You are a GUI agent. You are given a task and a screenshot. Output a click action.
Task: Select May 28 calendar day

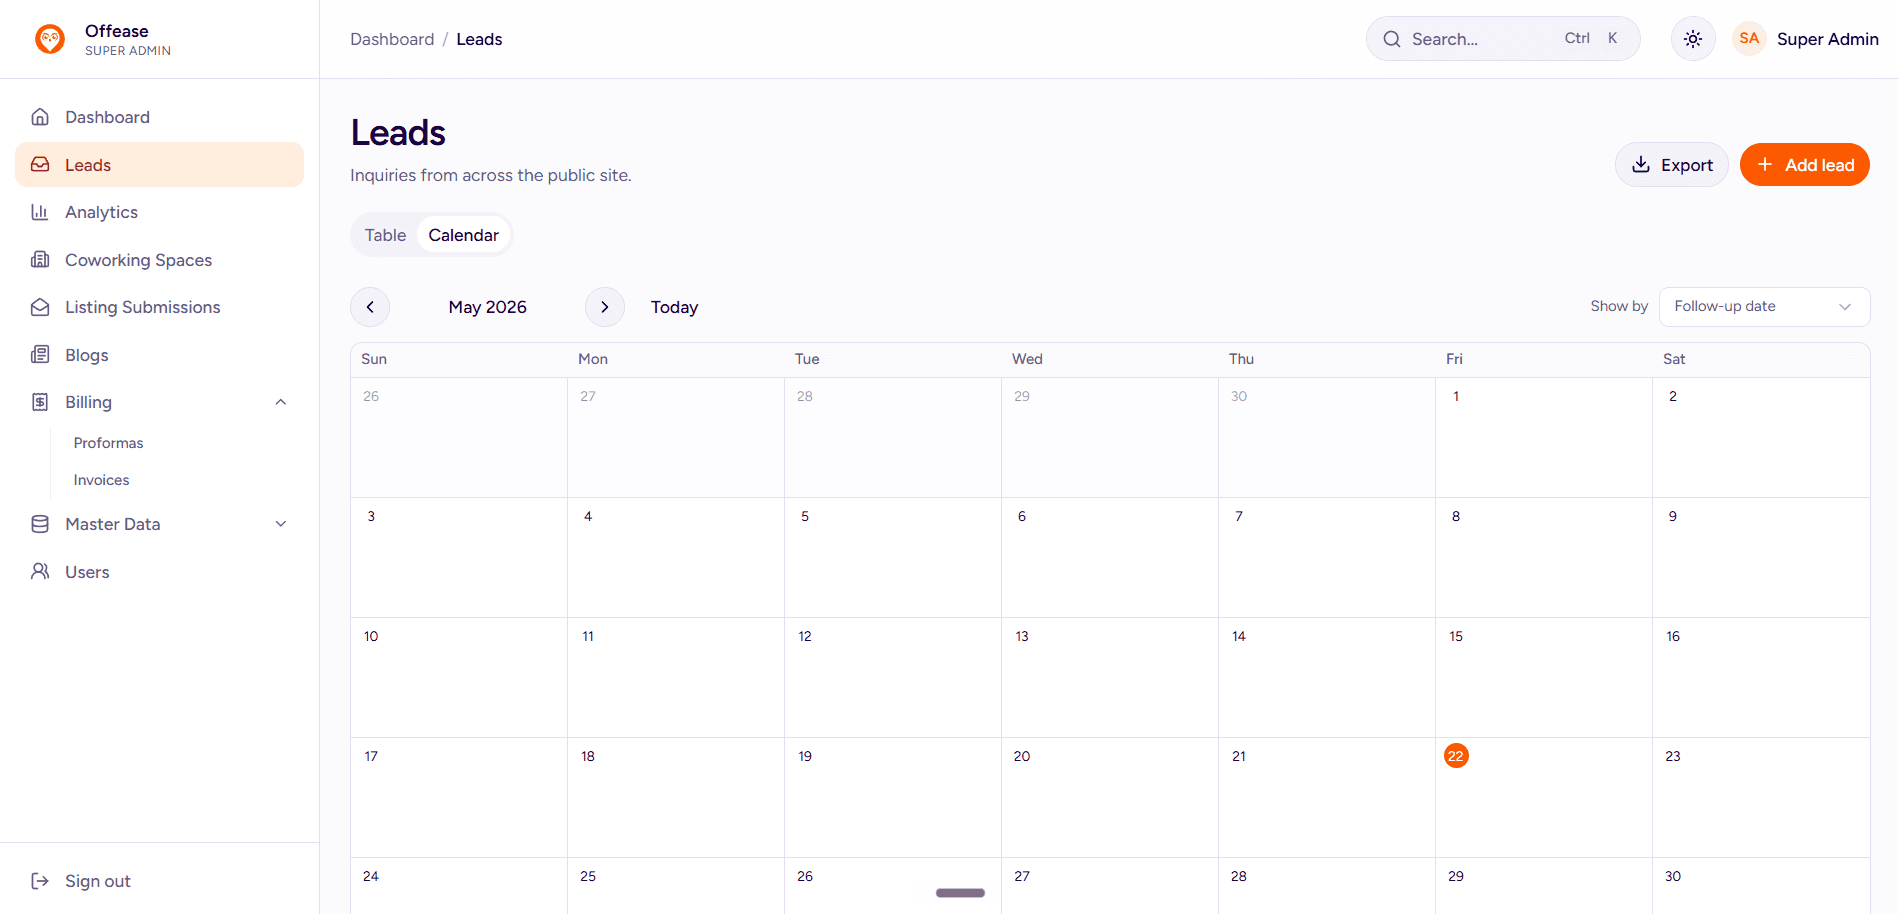coord(1326,886)
